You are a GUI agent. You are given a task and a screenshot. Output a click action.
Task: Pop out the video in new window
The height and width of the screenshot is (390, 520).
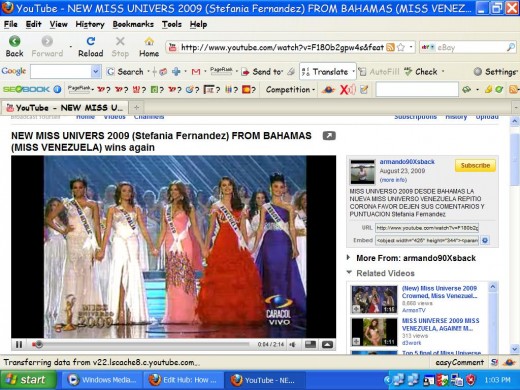[329, 136]
